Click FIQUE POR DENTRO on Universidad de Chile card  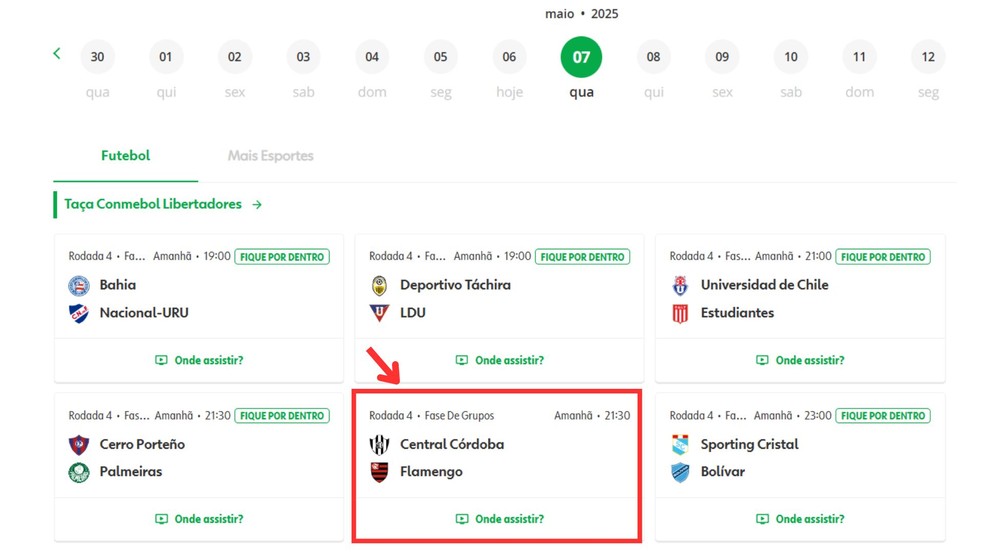tap(883, 257)
